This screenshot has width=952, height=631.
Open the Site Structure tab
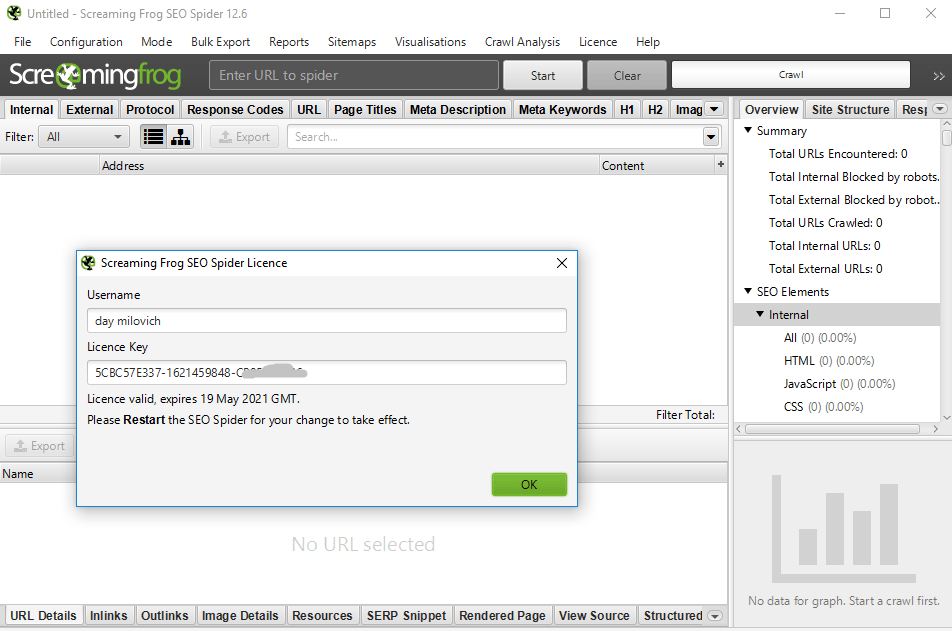coord(850,109)
